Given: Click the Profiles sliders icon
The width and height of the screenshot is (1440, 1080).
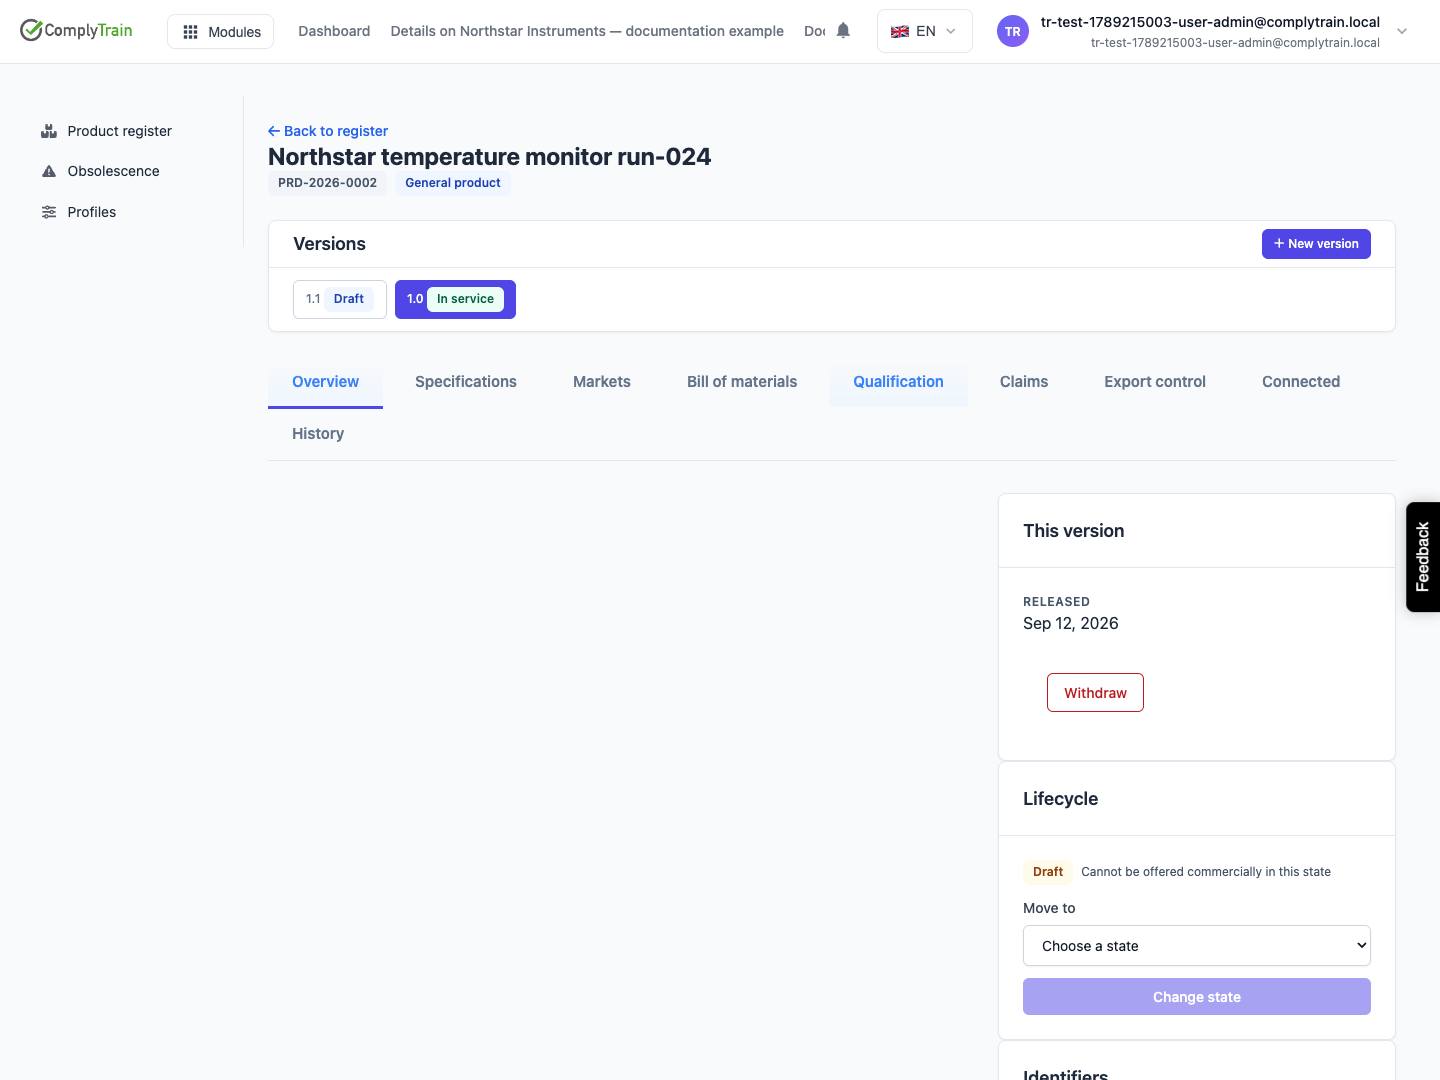Looking at the screenshot, I should click(49, 212).
